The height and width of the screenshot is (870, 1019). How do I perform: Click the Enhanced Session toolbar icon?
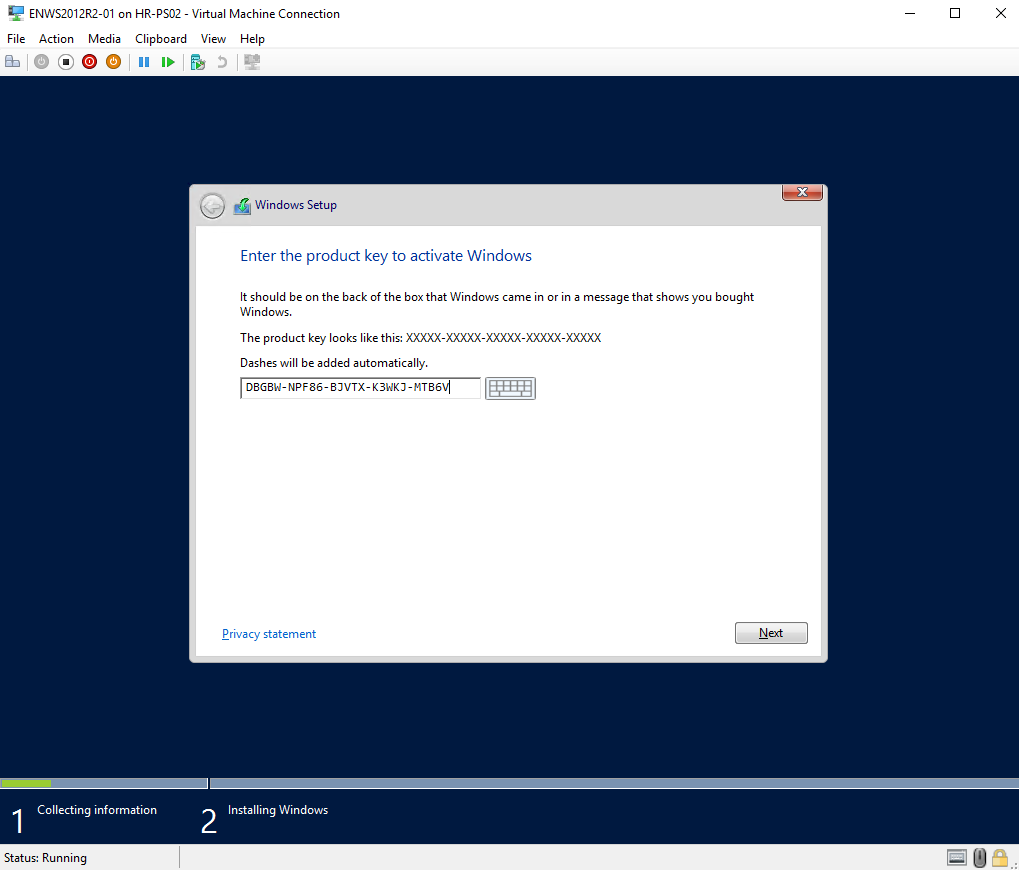[252, 62]
